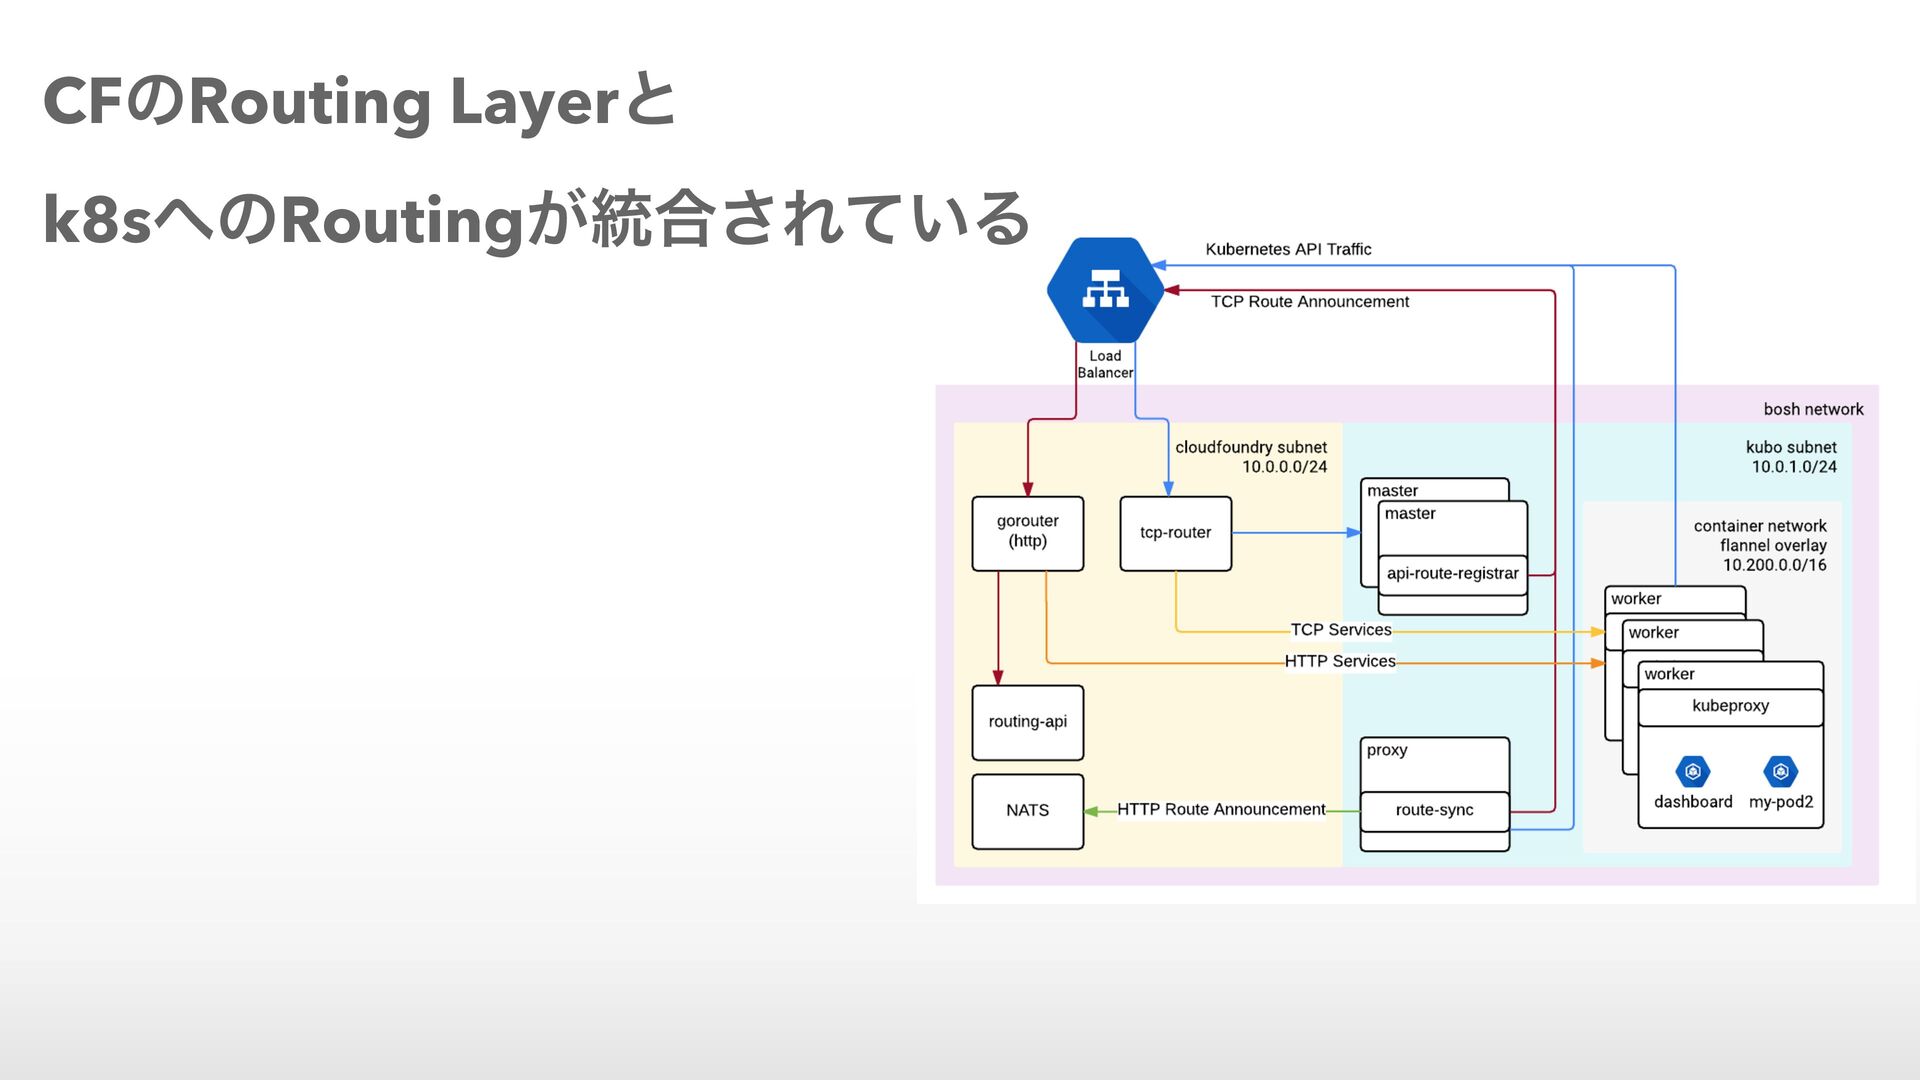Click the route-sync box
Screen dimensions: 1920x1080
1434,810
